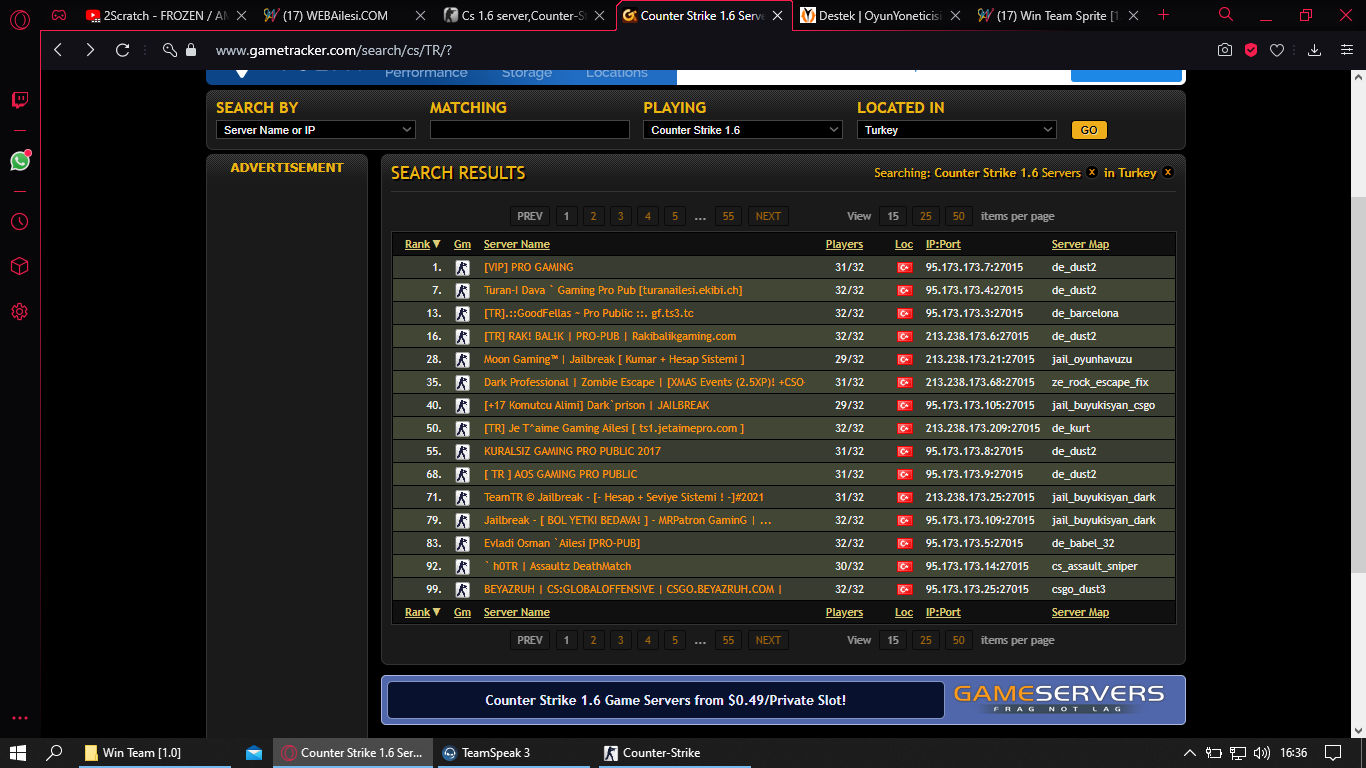Image resolution: width=1366 pixels, height=768 pixels.
Task: Open the GameServers advertisement banner
Action: tap(783, 700)
